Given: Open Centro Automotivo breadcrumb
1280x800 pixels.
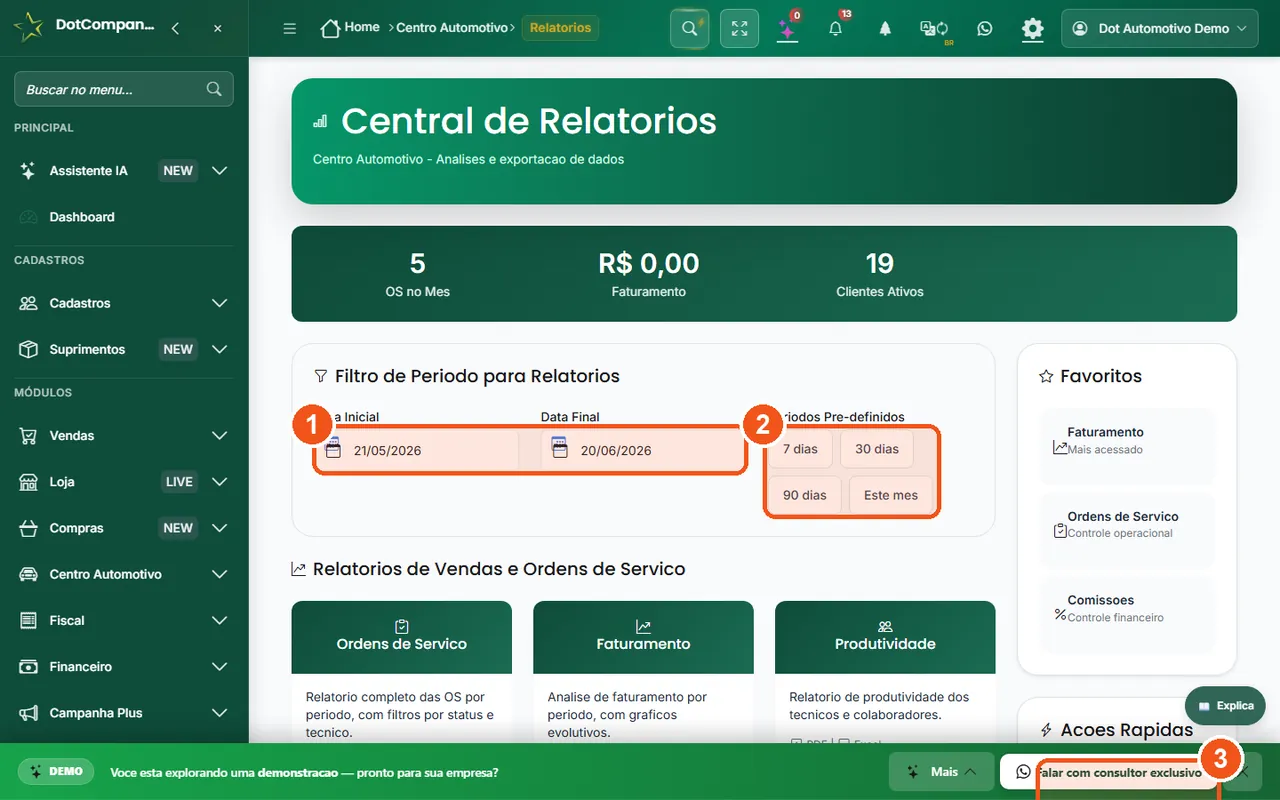Looking at the screenshot, I should pos(452,28).
